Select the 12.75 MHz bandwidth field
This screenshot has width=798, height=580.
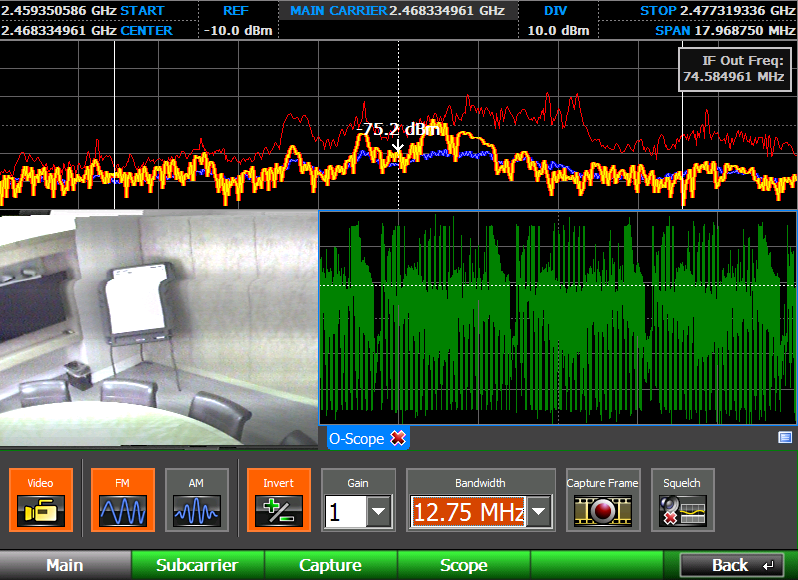point(468,511)
